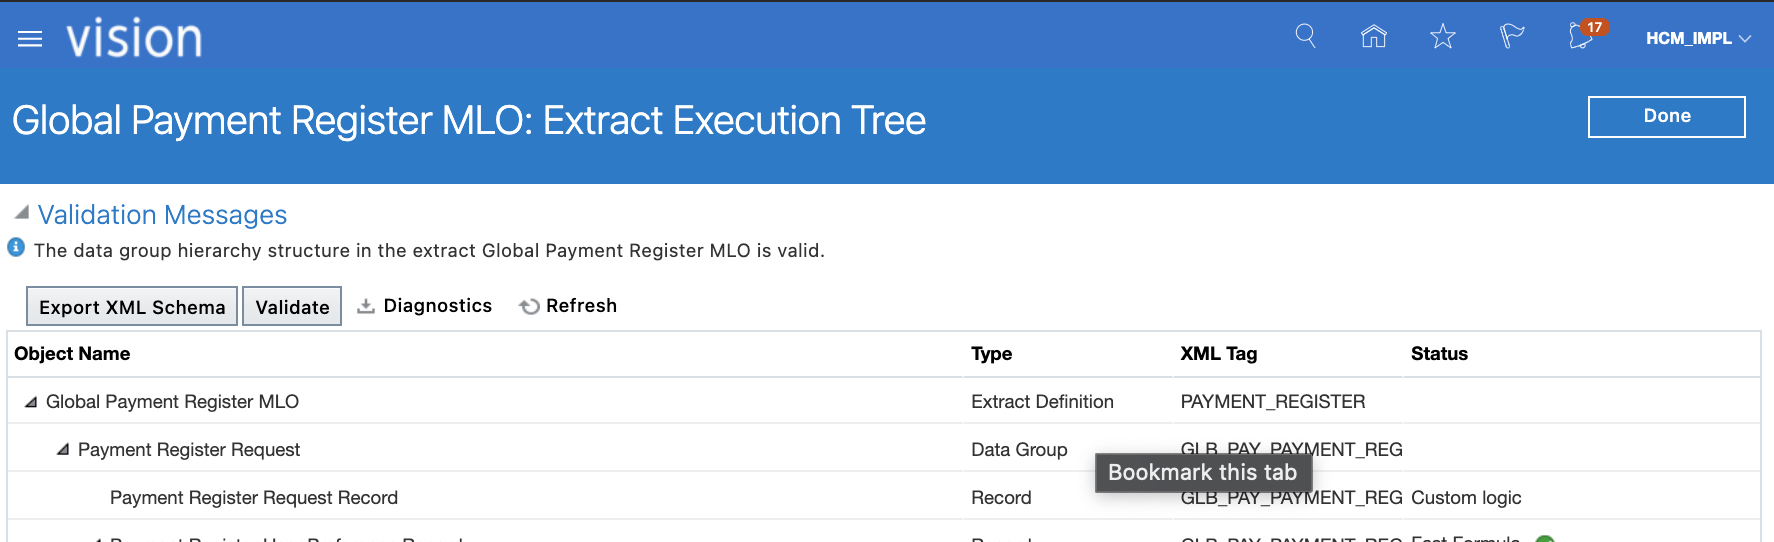This screenshot has width=1774, height=542.
Task: Collapse Payment Register Request node
Action: point(63,450)
